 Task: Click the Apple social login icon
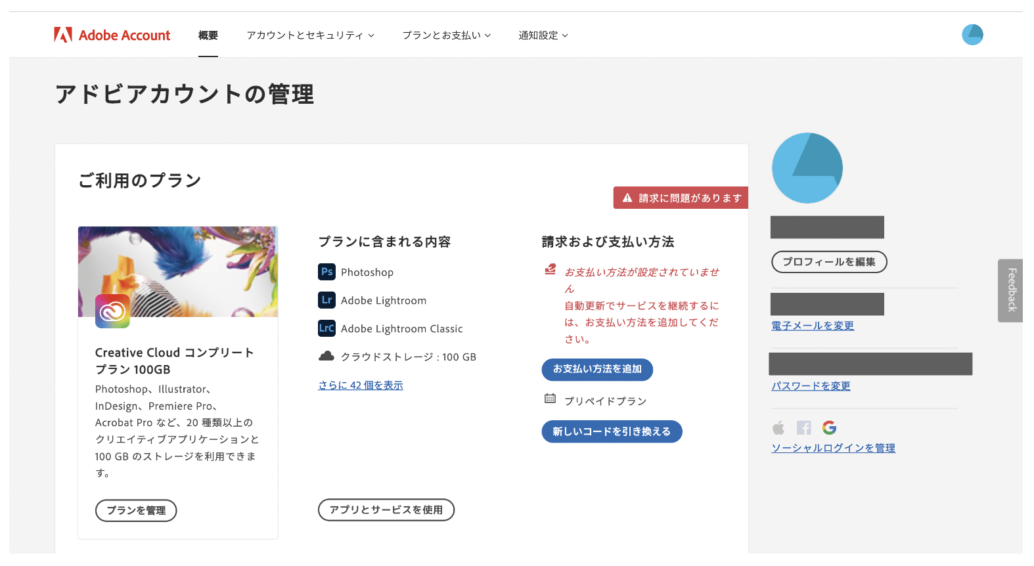[x=778, y=428]
